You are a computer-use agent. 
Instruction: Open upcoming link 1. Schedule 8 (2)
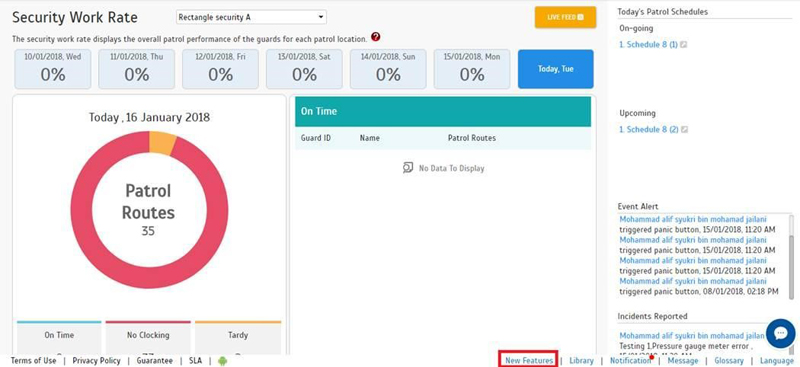click(649, 130)
